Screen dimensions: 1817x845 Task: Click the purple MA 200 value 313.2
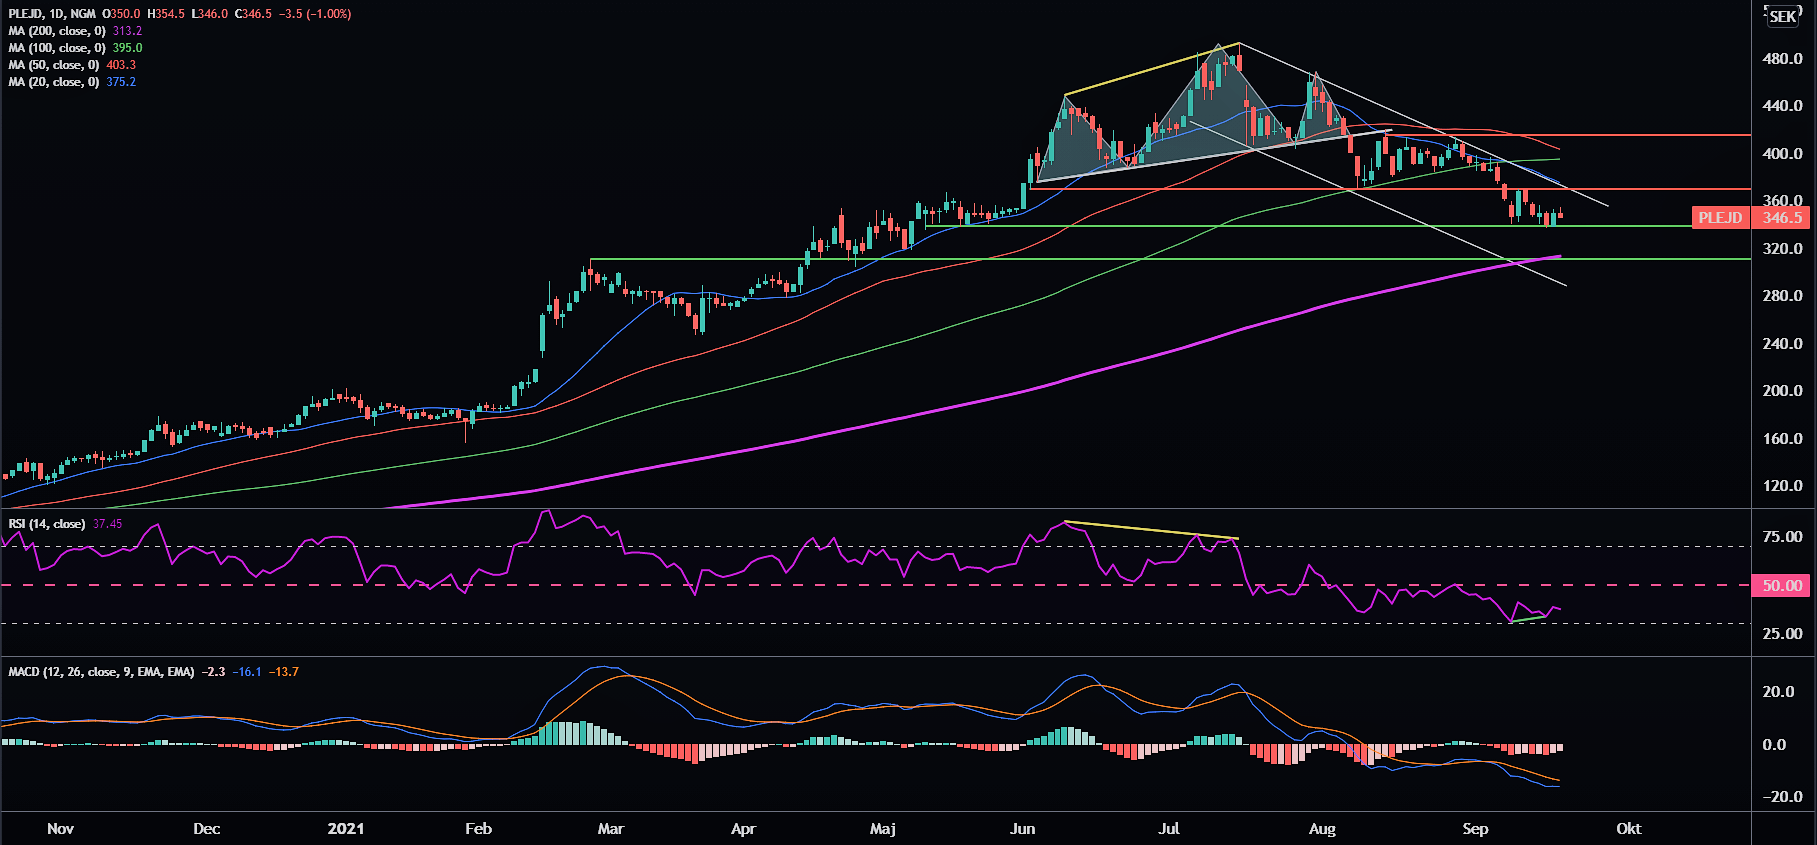pos(127,31)
